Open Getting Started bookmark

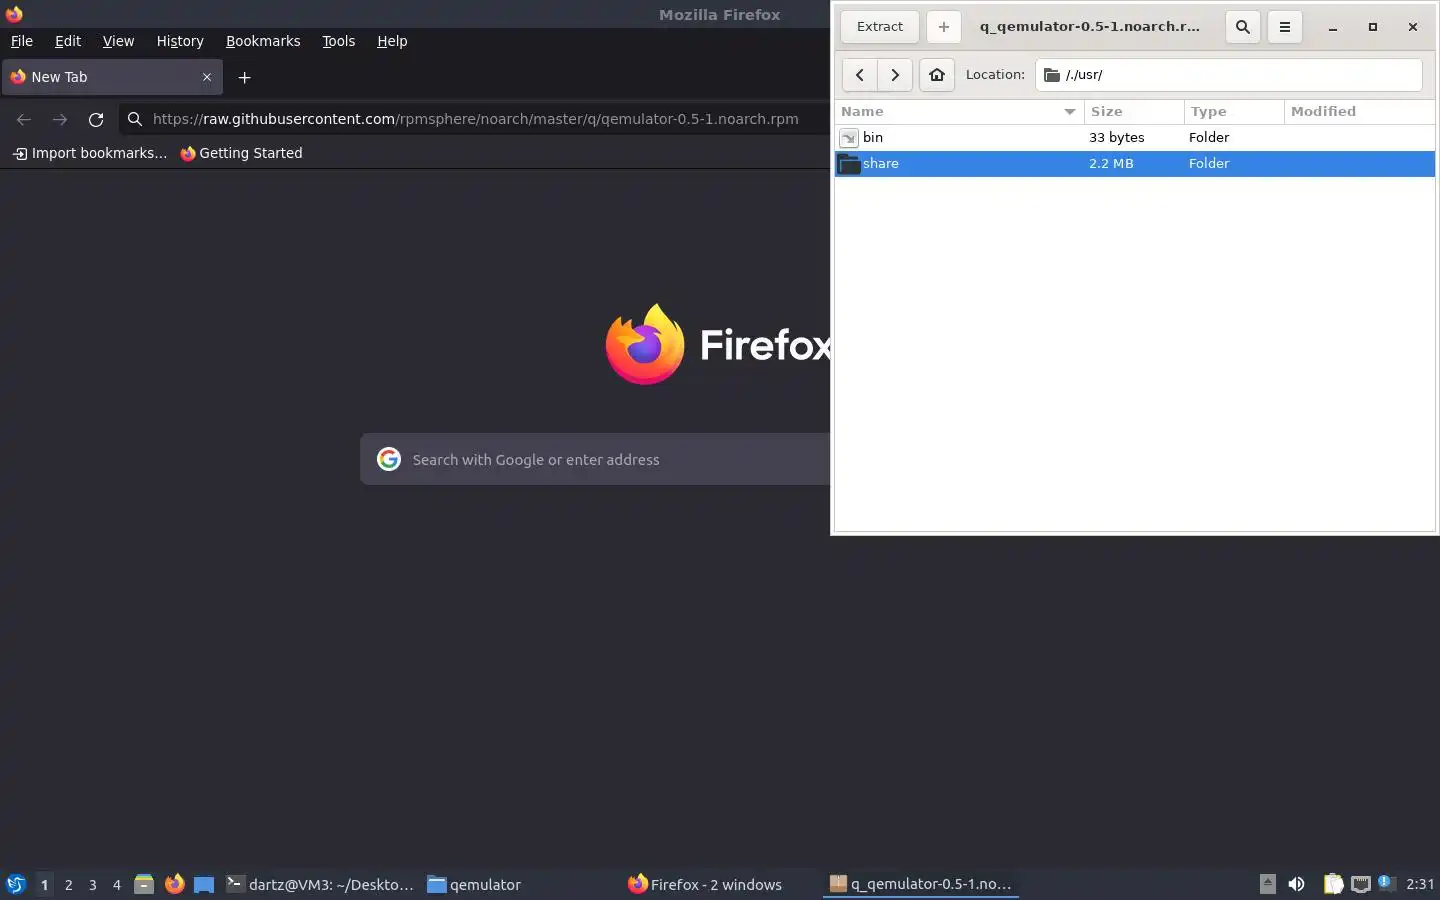241,153
